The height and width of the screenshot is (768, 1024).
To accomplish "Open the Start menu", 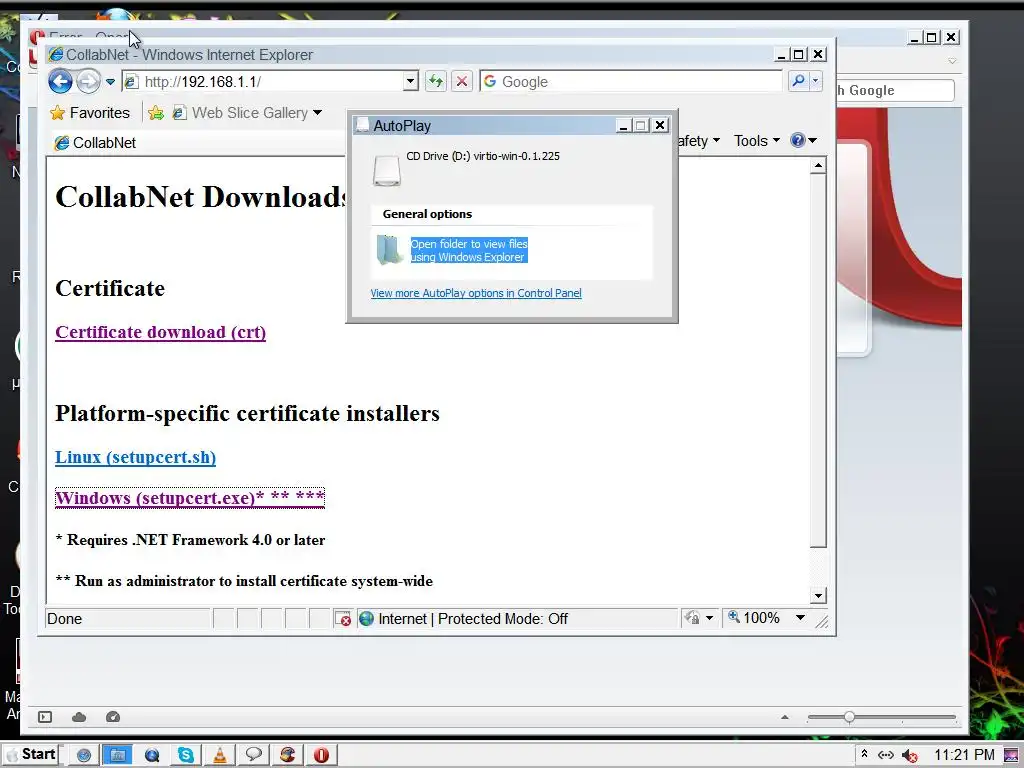I will click(31, 754).
